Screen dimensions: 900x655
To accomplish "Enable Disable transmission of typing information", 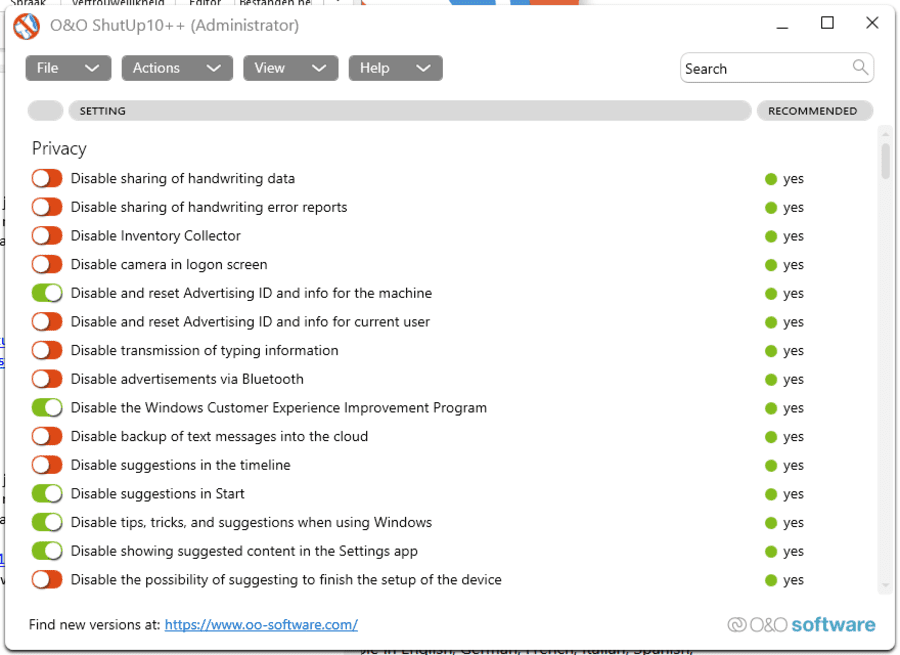I will pos(47,351).
